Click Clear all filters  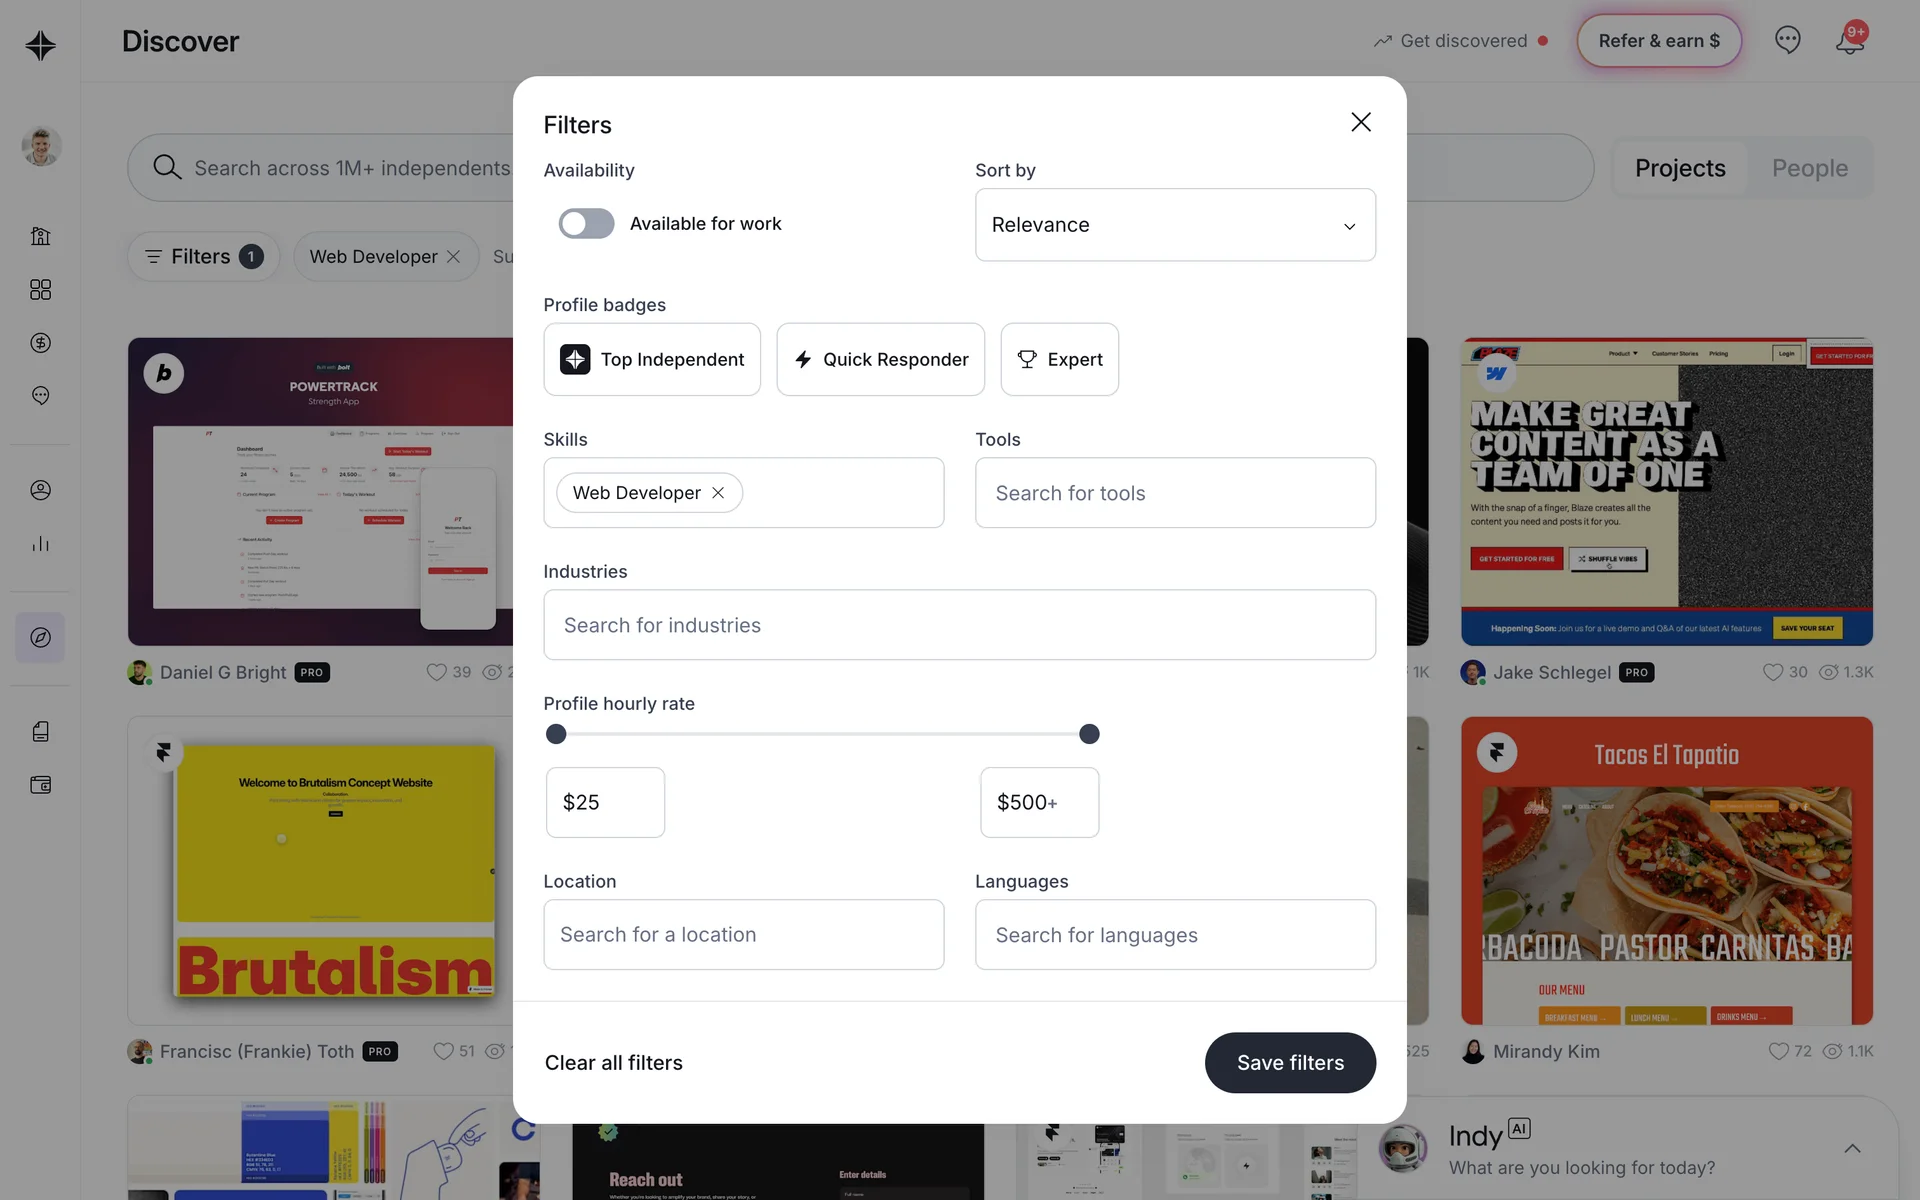click(614, 1063)
